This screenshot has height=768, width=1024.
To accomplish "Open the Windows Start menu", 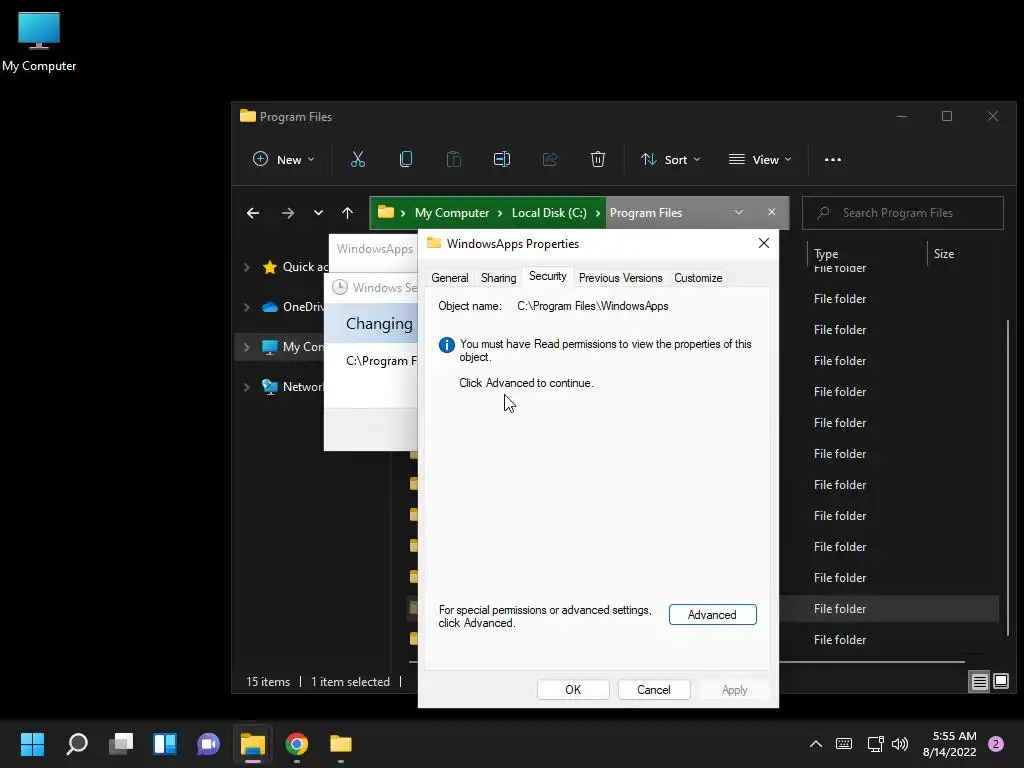I will tap(32, 744).
